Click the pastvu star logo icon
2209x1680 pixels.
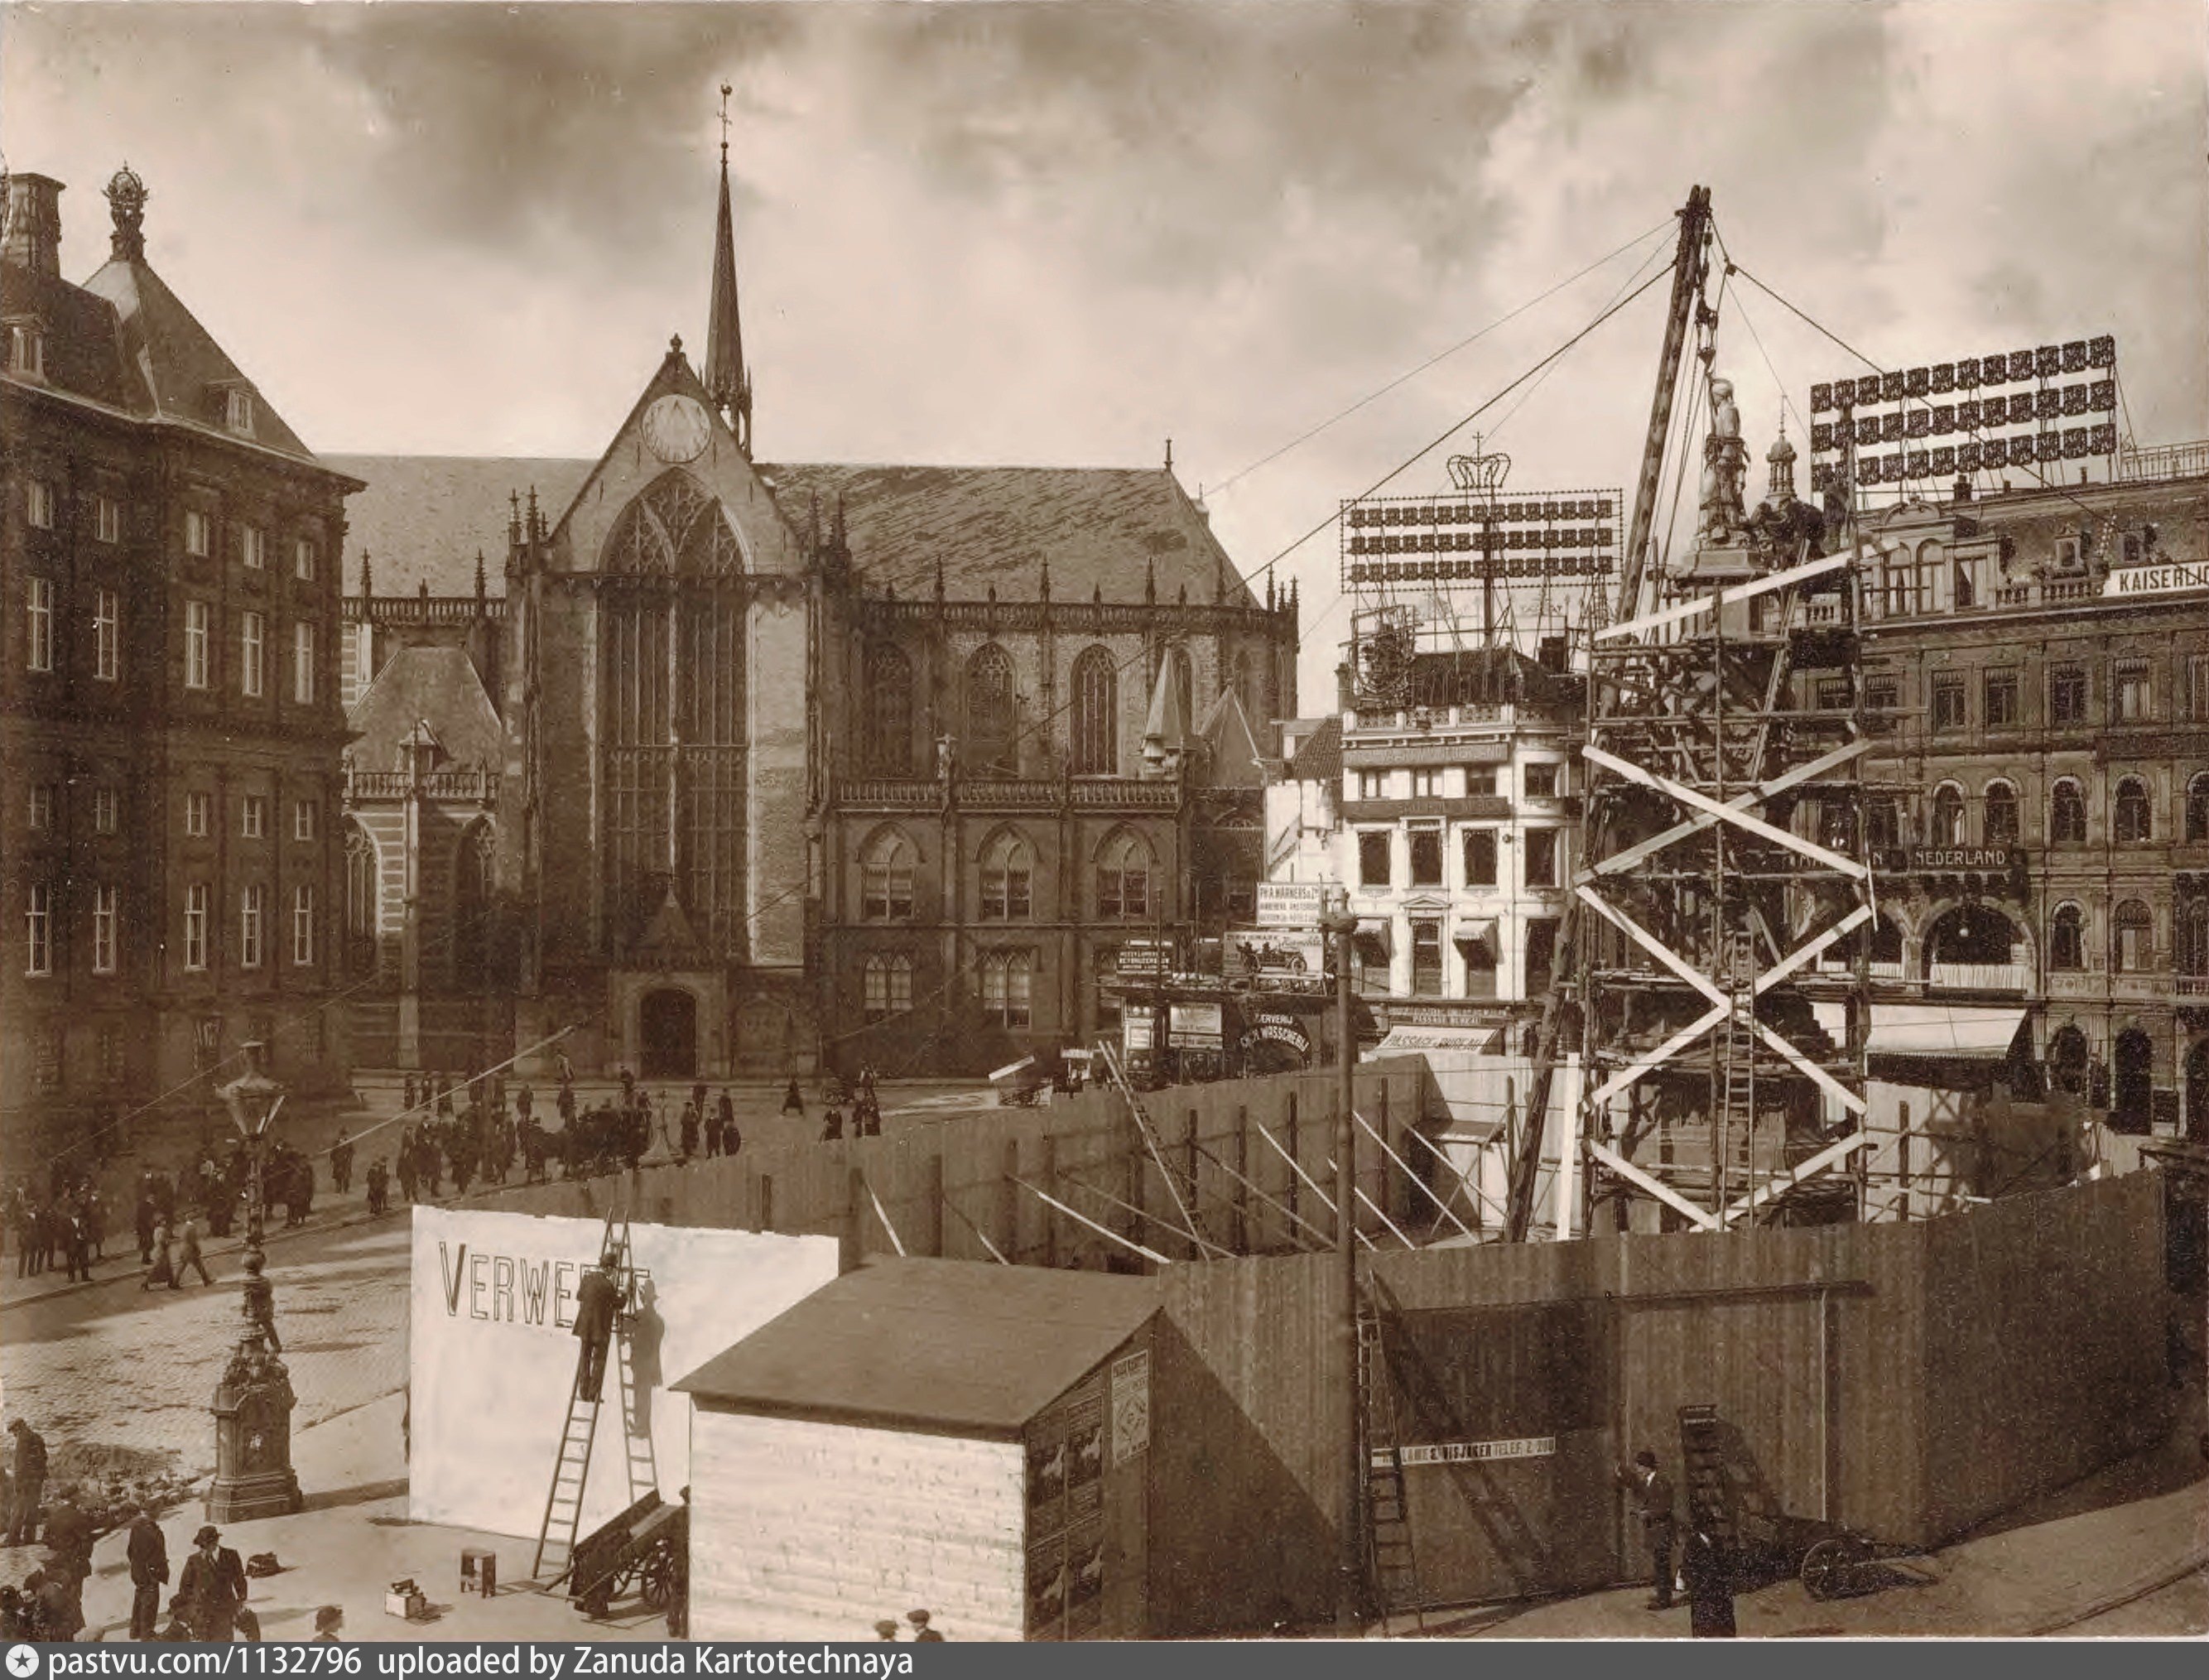[x=22, y=1662]
